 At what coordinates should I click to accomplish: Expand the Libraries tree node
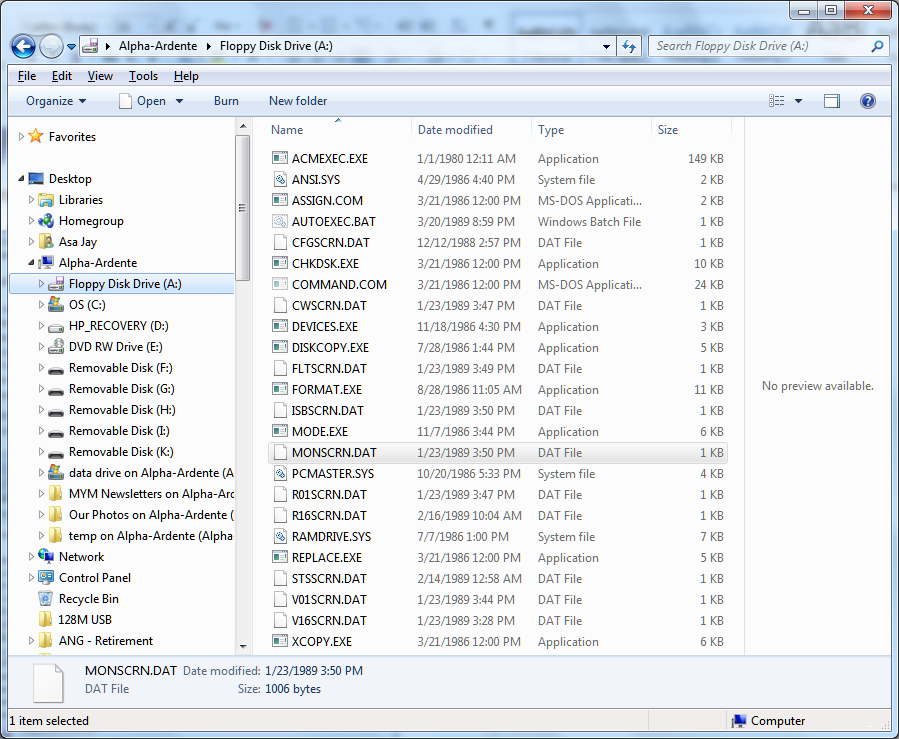pyautogui.click(x=31, y=200)
